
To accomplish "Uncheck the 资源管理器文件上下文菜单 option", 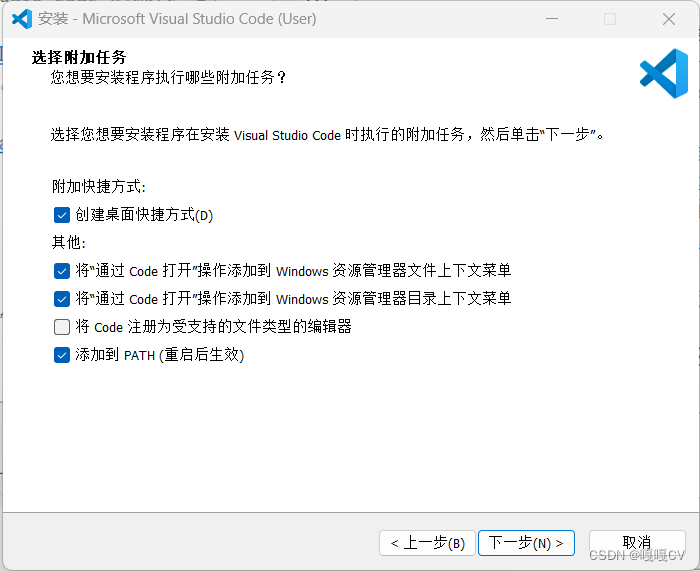I will [62, 271].
